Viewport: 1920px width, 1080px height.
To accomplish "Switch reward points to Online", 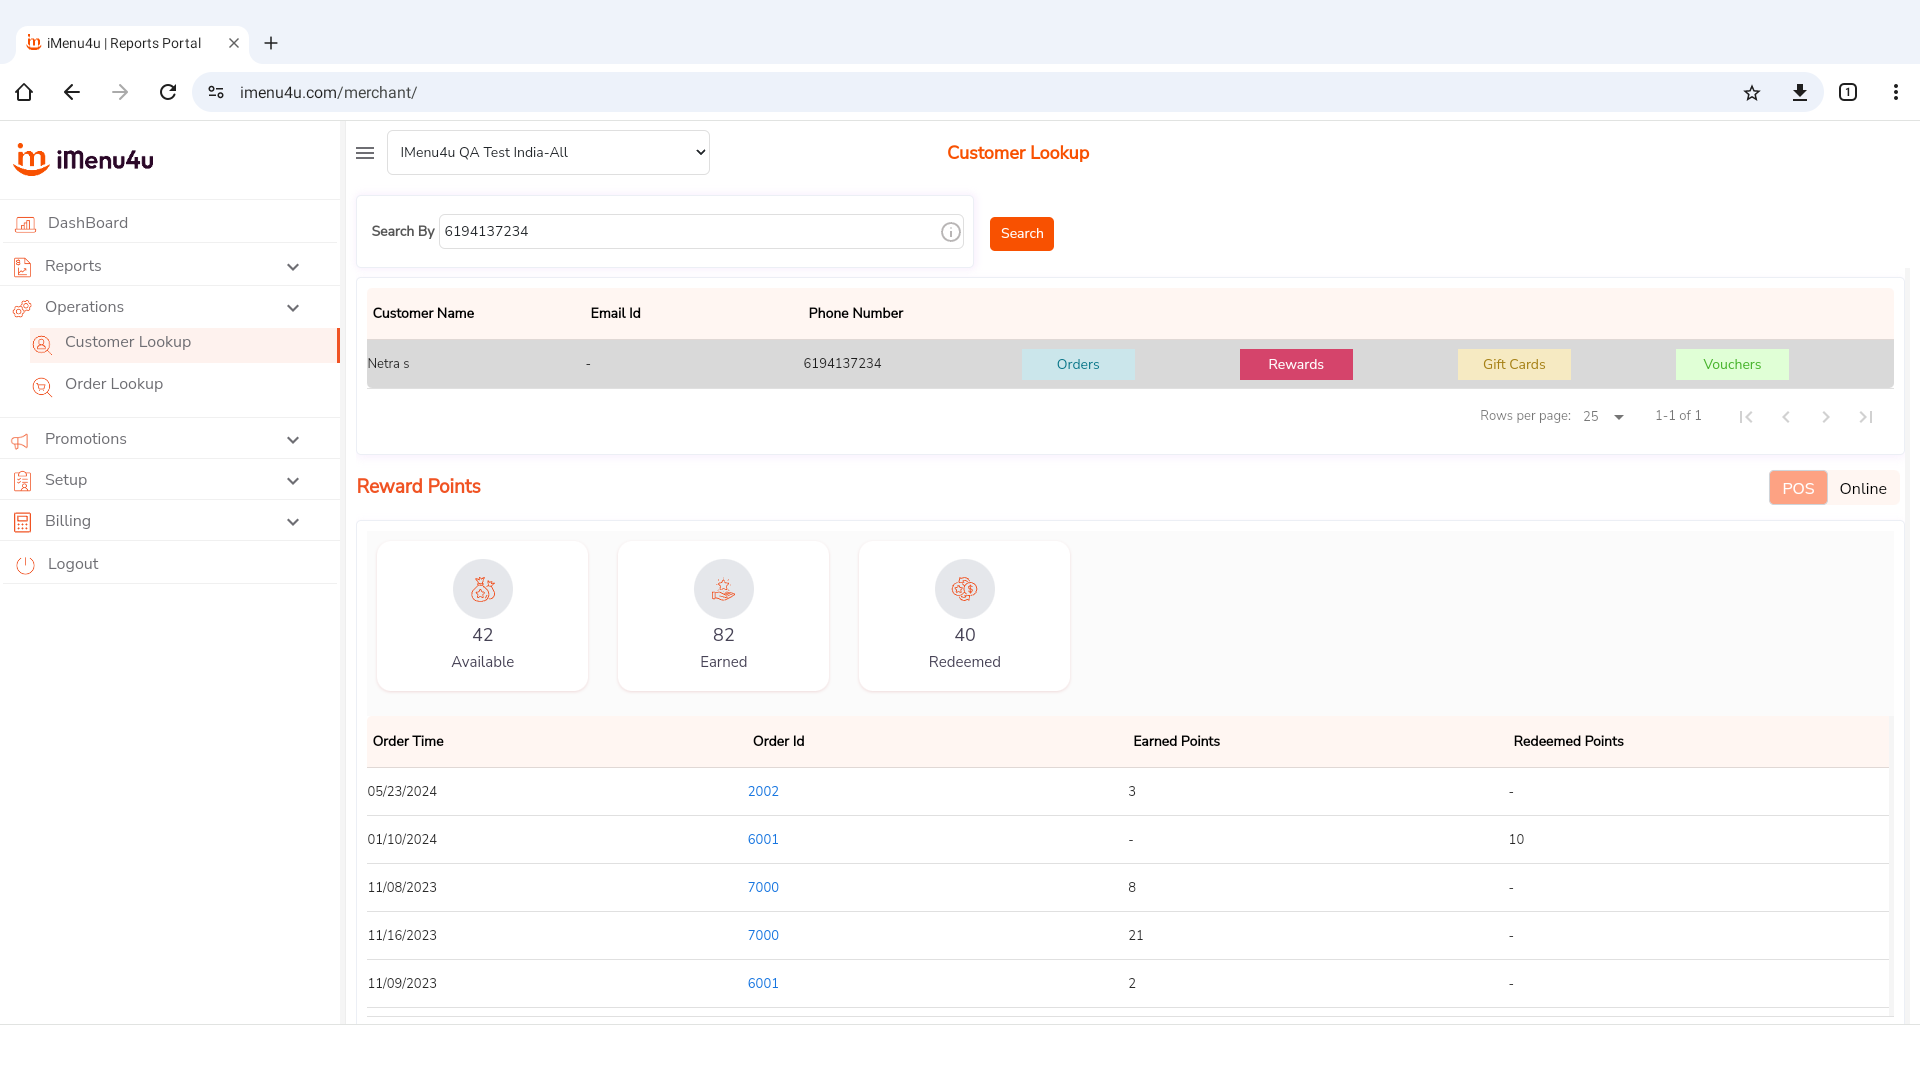I will tap(1862, 488).
